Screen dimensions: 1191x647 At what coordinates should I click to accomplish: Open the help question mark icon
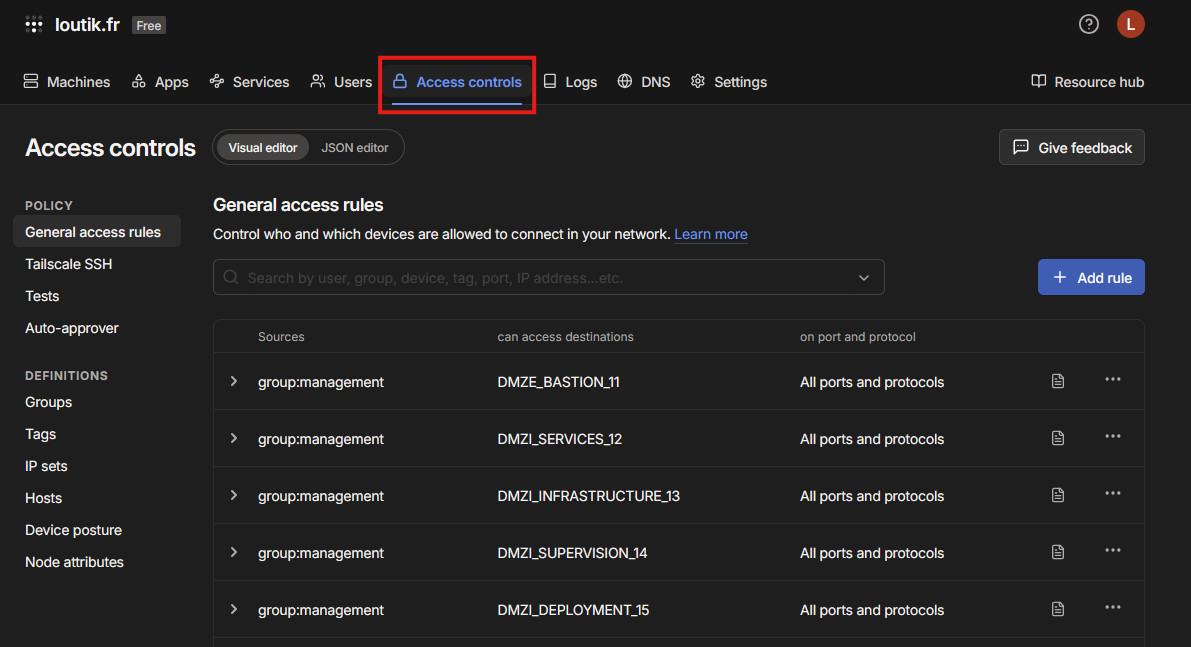(x=1088, y=24)
